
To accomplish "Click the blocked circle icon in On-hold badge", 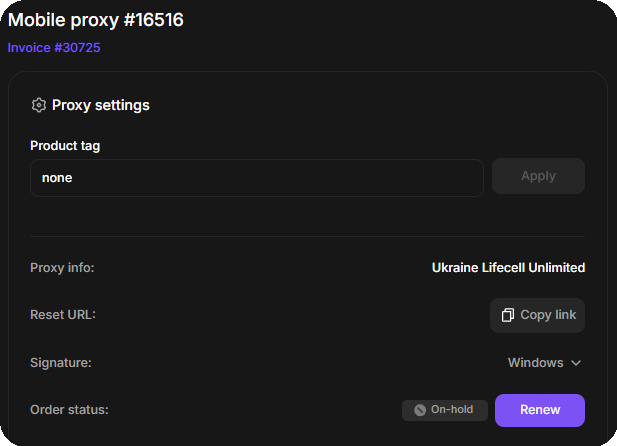I will [x=420, y=410].
